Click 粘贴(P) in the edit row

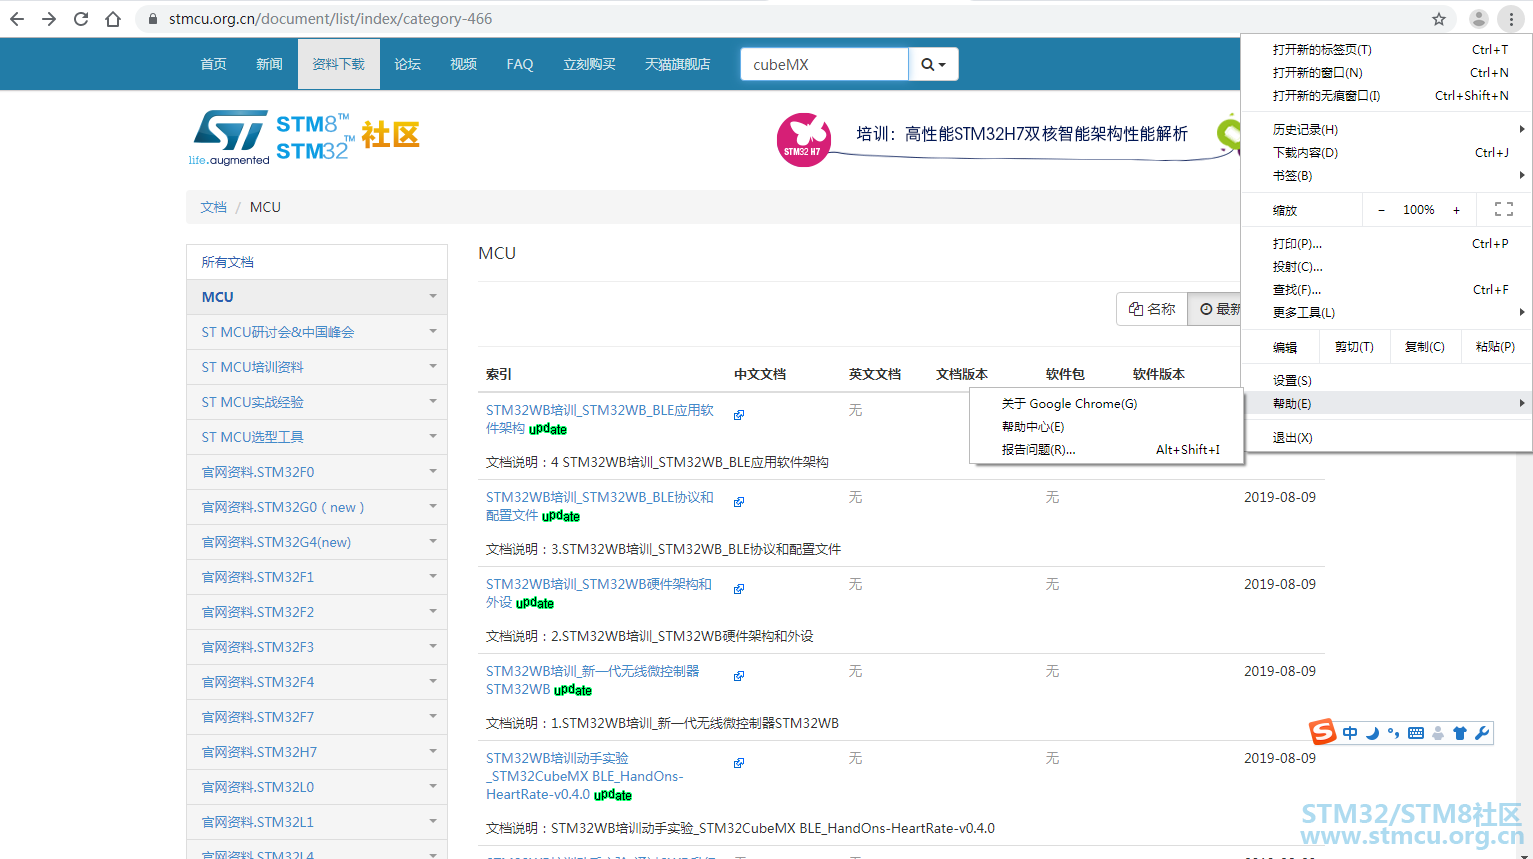[1495, 347]
